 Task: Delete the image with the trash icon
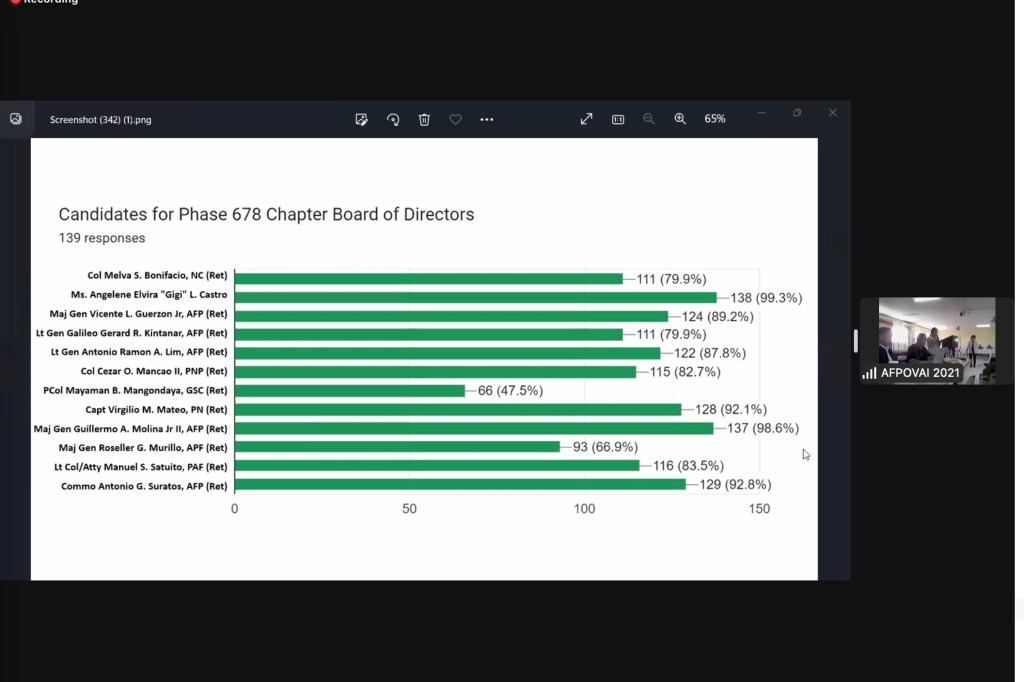pos(424,119)
